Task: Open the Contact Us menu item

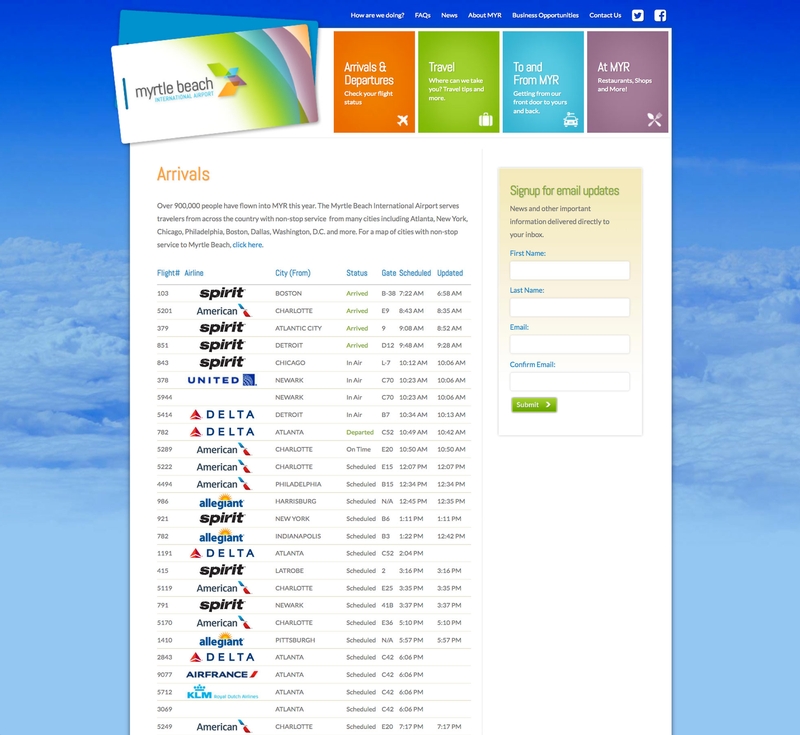Action: tap(605, 15)
